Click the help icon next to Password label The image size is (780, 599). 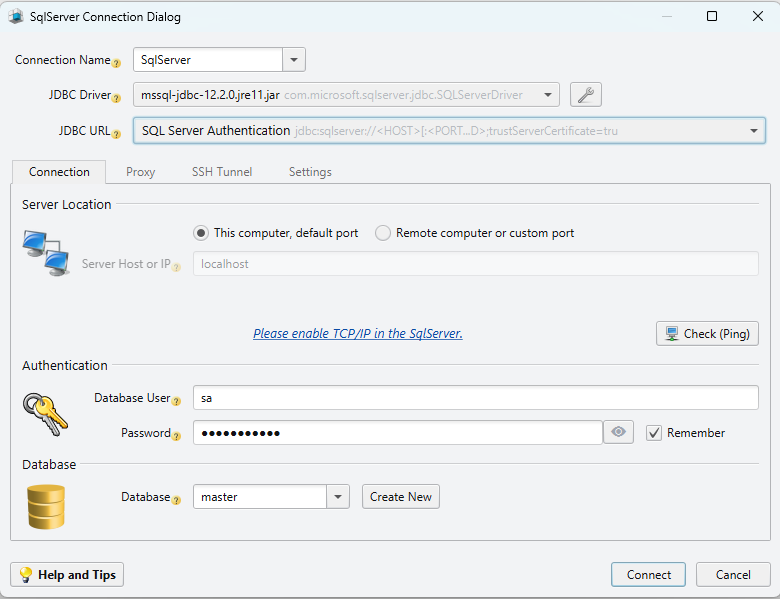coord(177,436)
